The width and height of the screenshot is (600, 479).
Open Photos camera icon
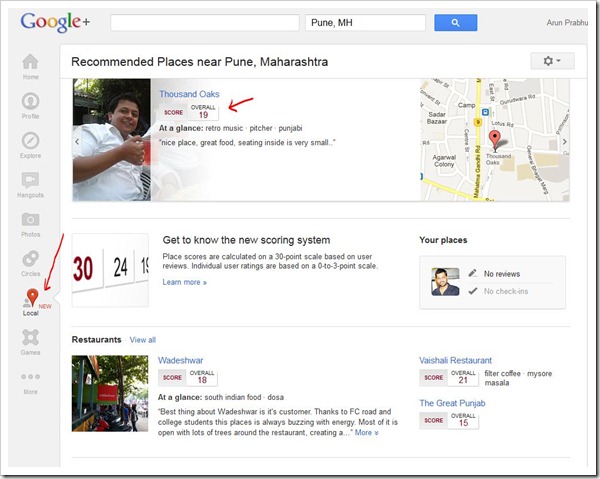click(31, 222)
